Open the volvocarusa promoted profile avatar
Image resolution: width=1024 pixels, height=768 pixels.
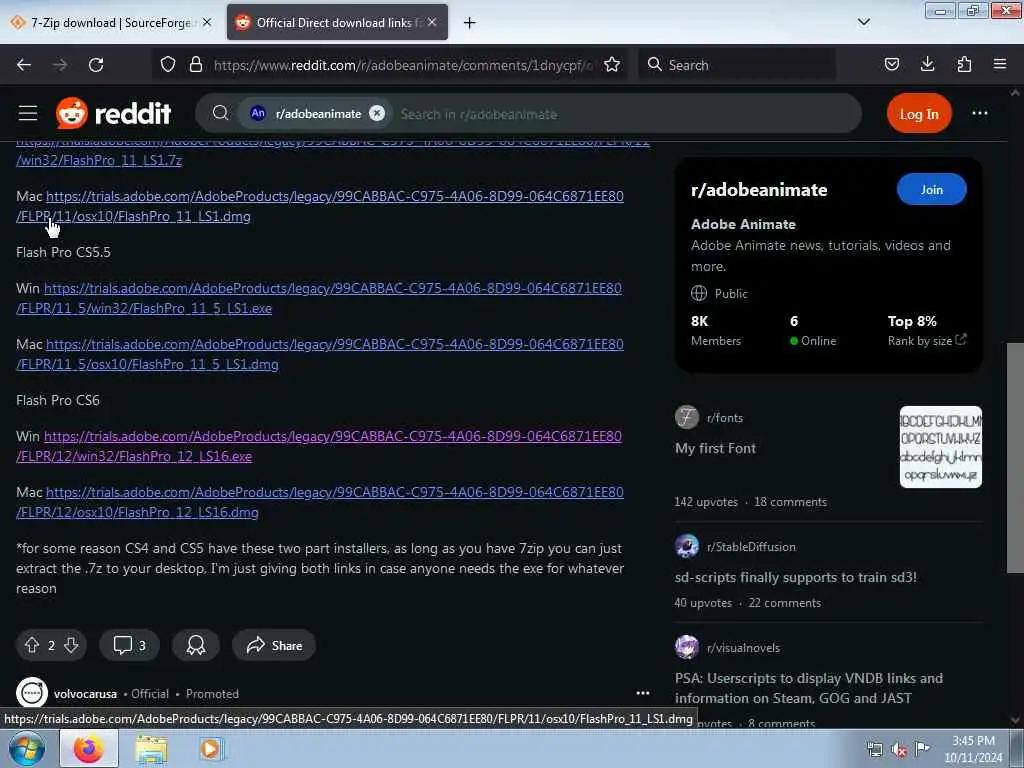coord(31,693)
